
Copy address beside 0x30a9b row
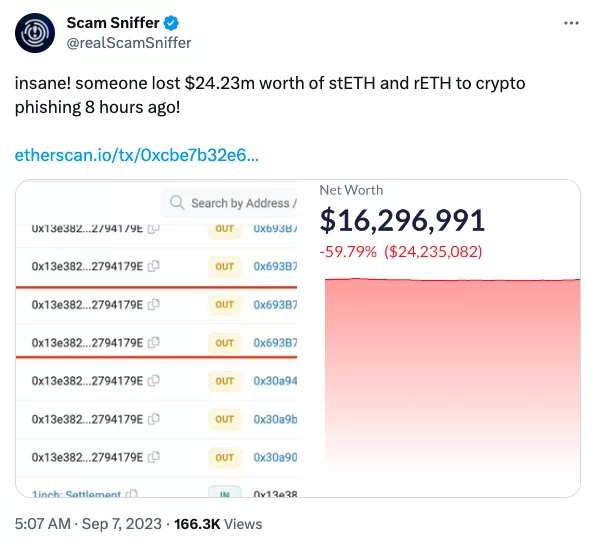tap(154, 419)
